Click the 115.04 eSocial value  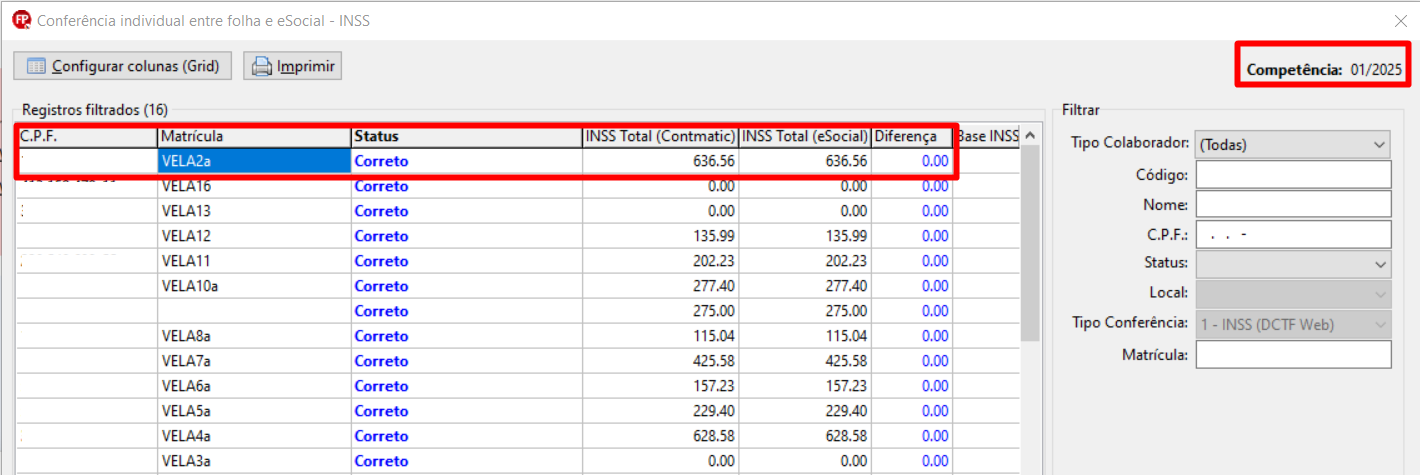point(846,336)
